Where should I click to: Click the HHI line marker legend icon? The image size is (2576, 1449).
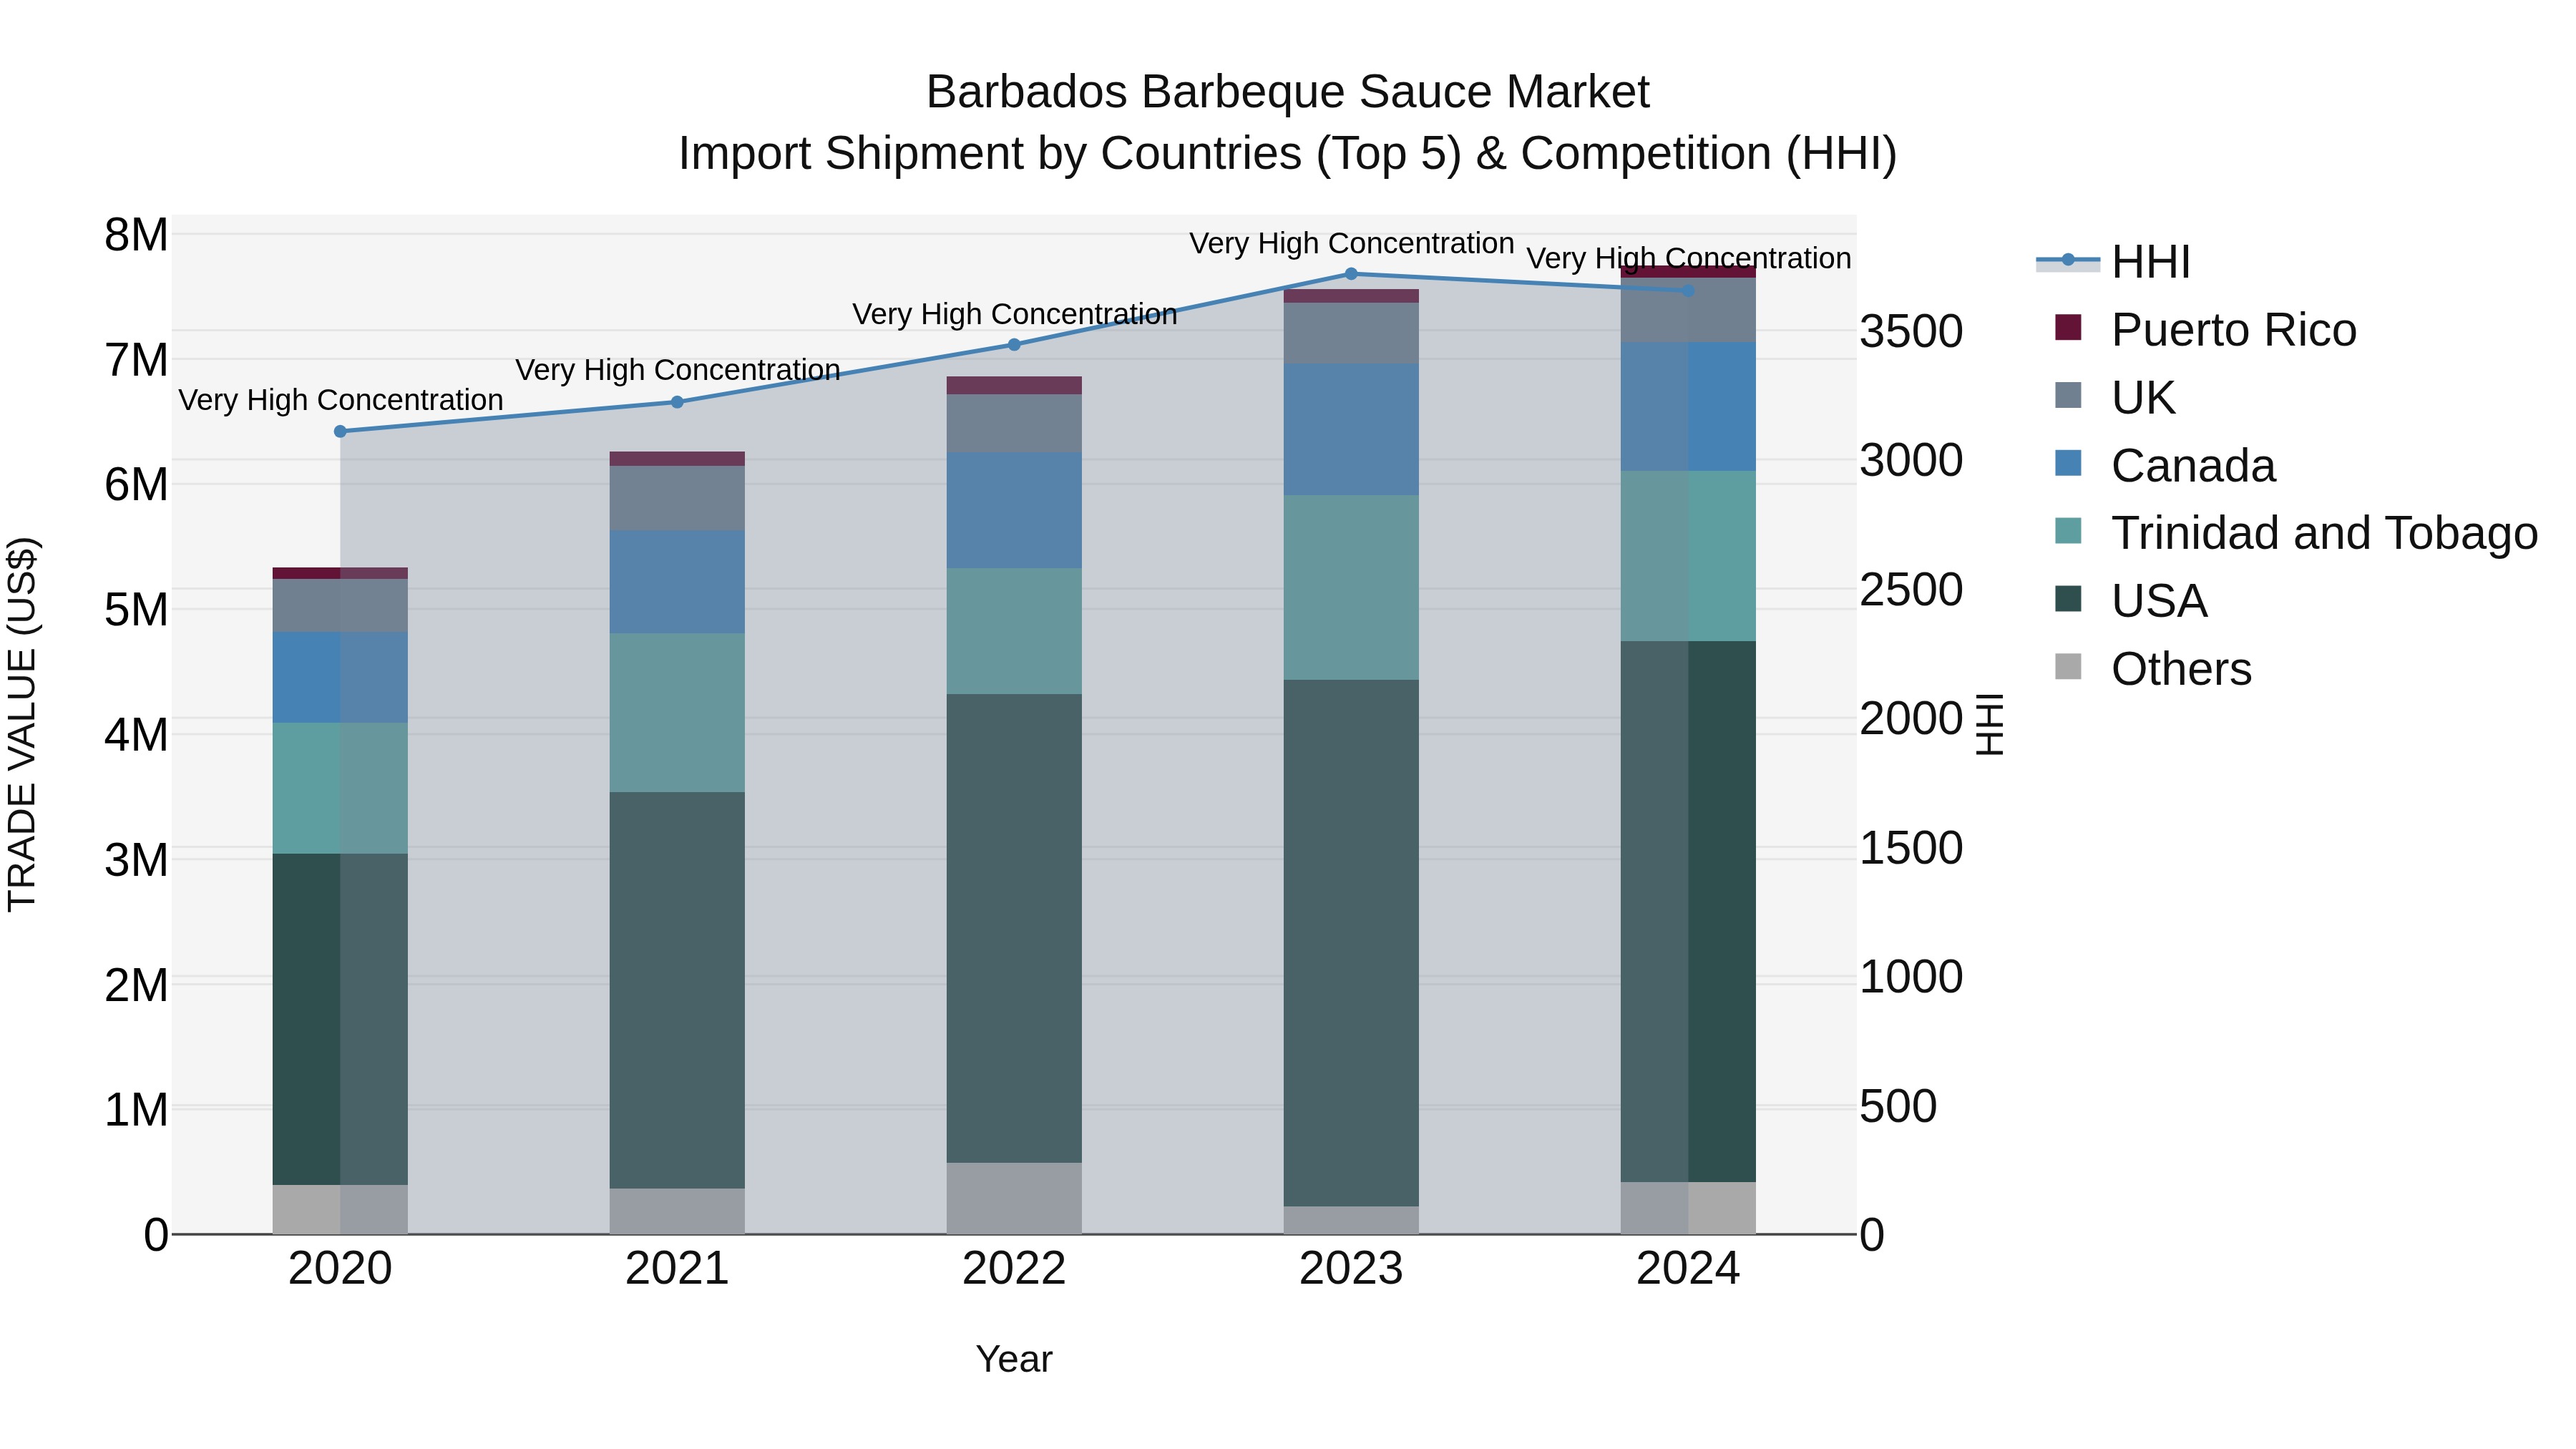coord(2068,260)
